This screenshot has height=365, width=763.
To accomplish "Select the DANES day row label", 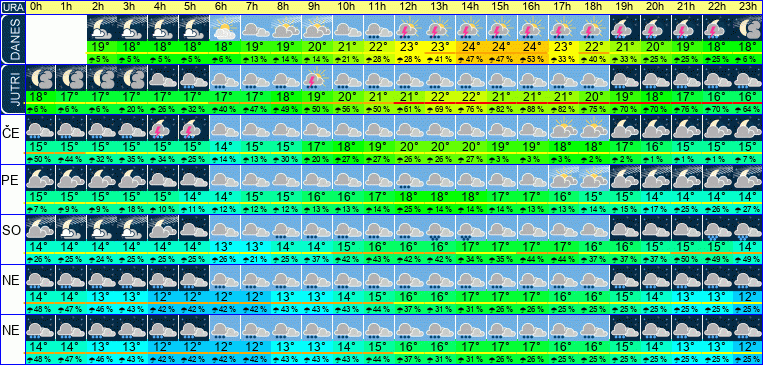I will 13,39.
